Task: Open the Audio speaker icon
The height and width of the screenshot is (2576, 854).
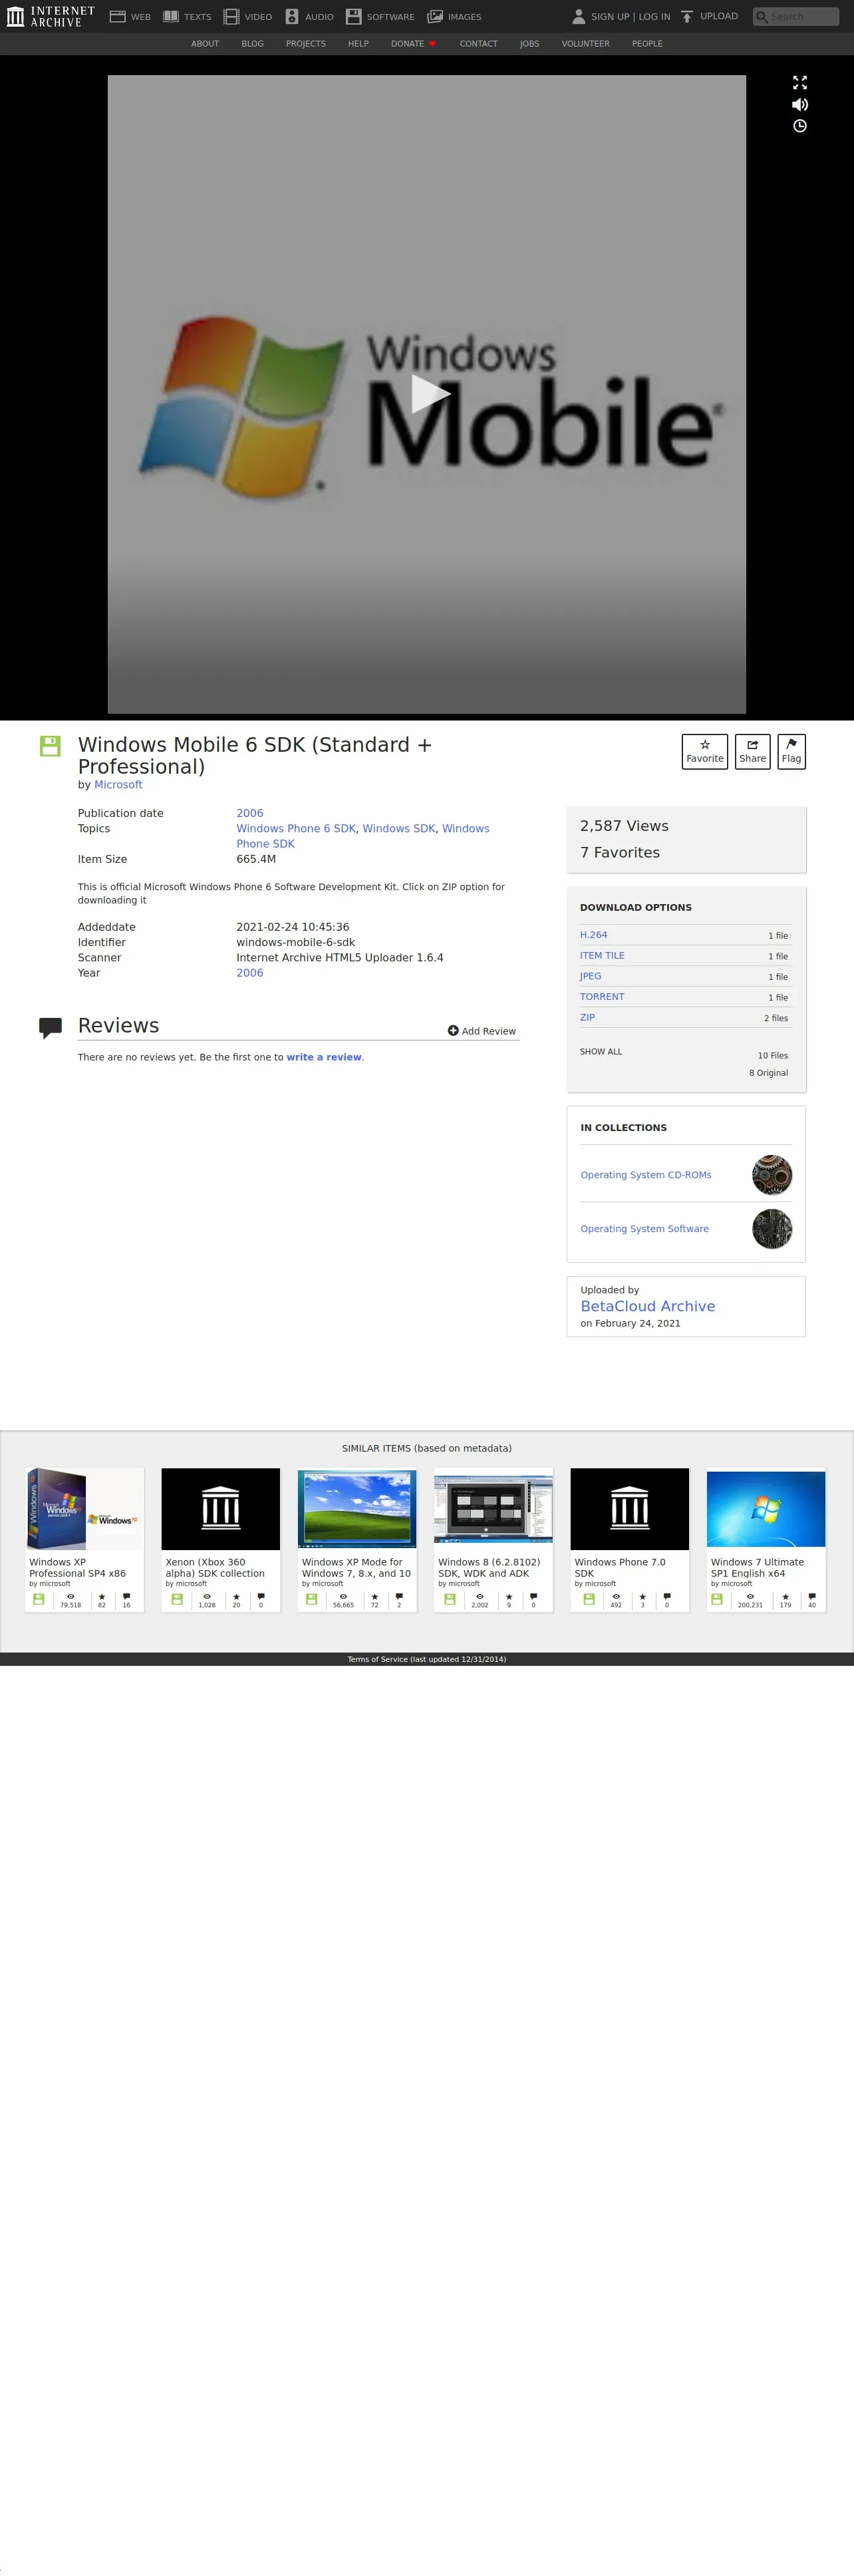Action: click(292, 16)
